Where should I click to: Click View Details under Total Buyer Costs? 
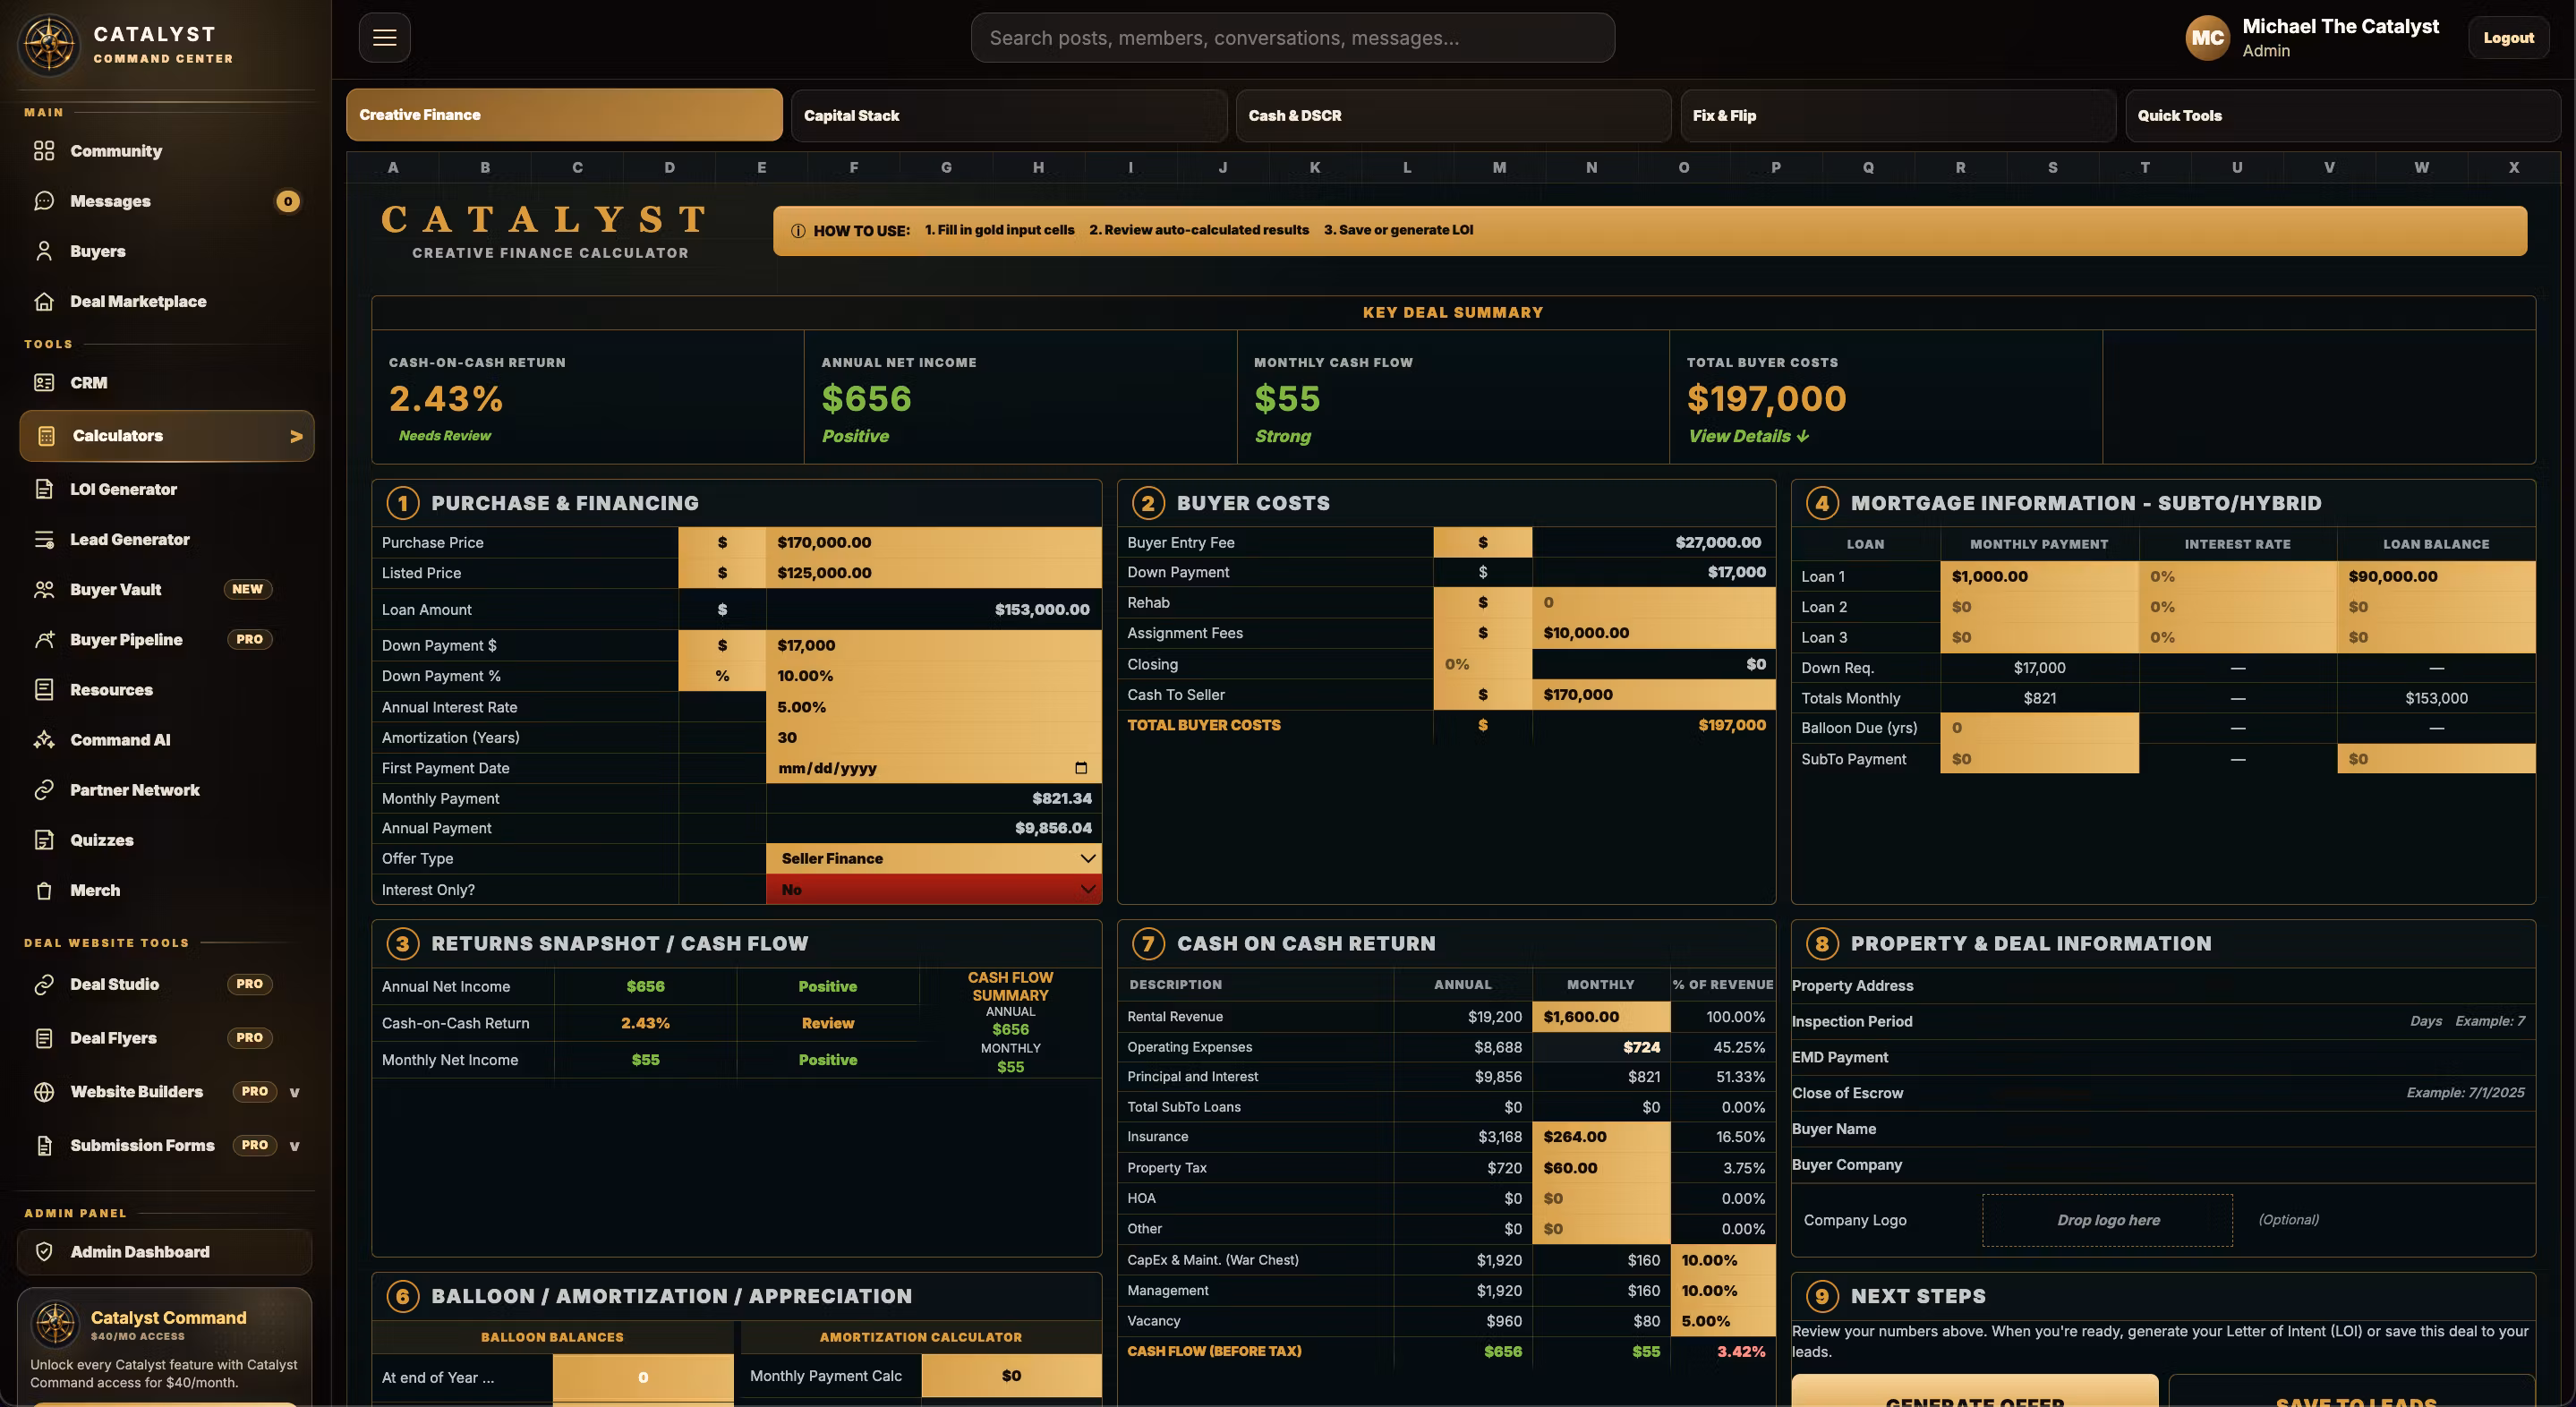1749,436
